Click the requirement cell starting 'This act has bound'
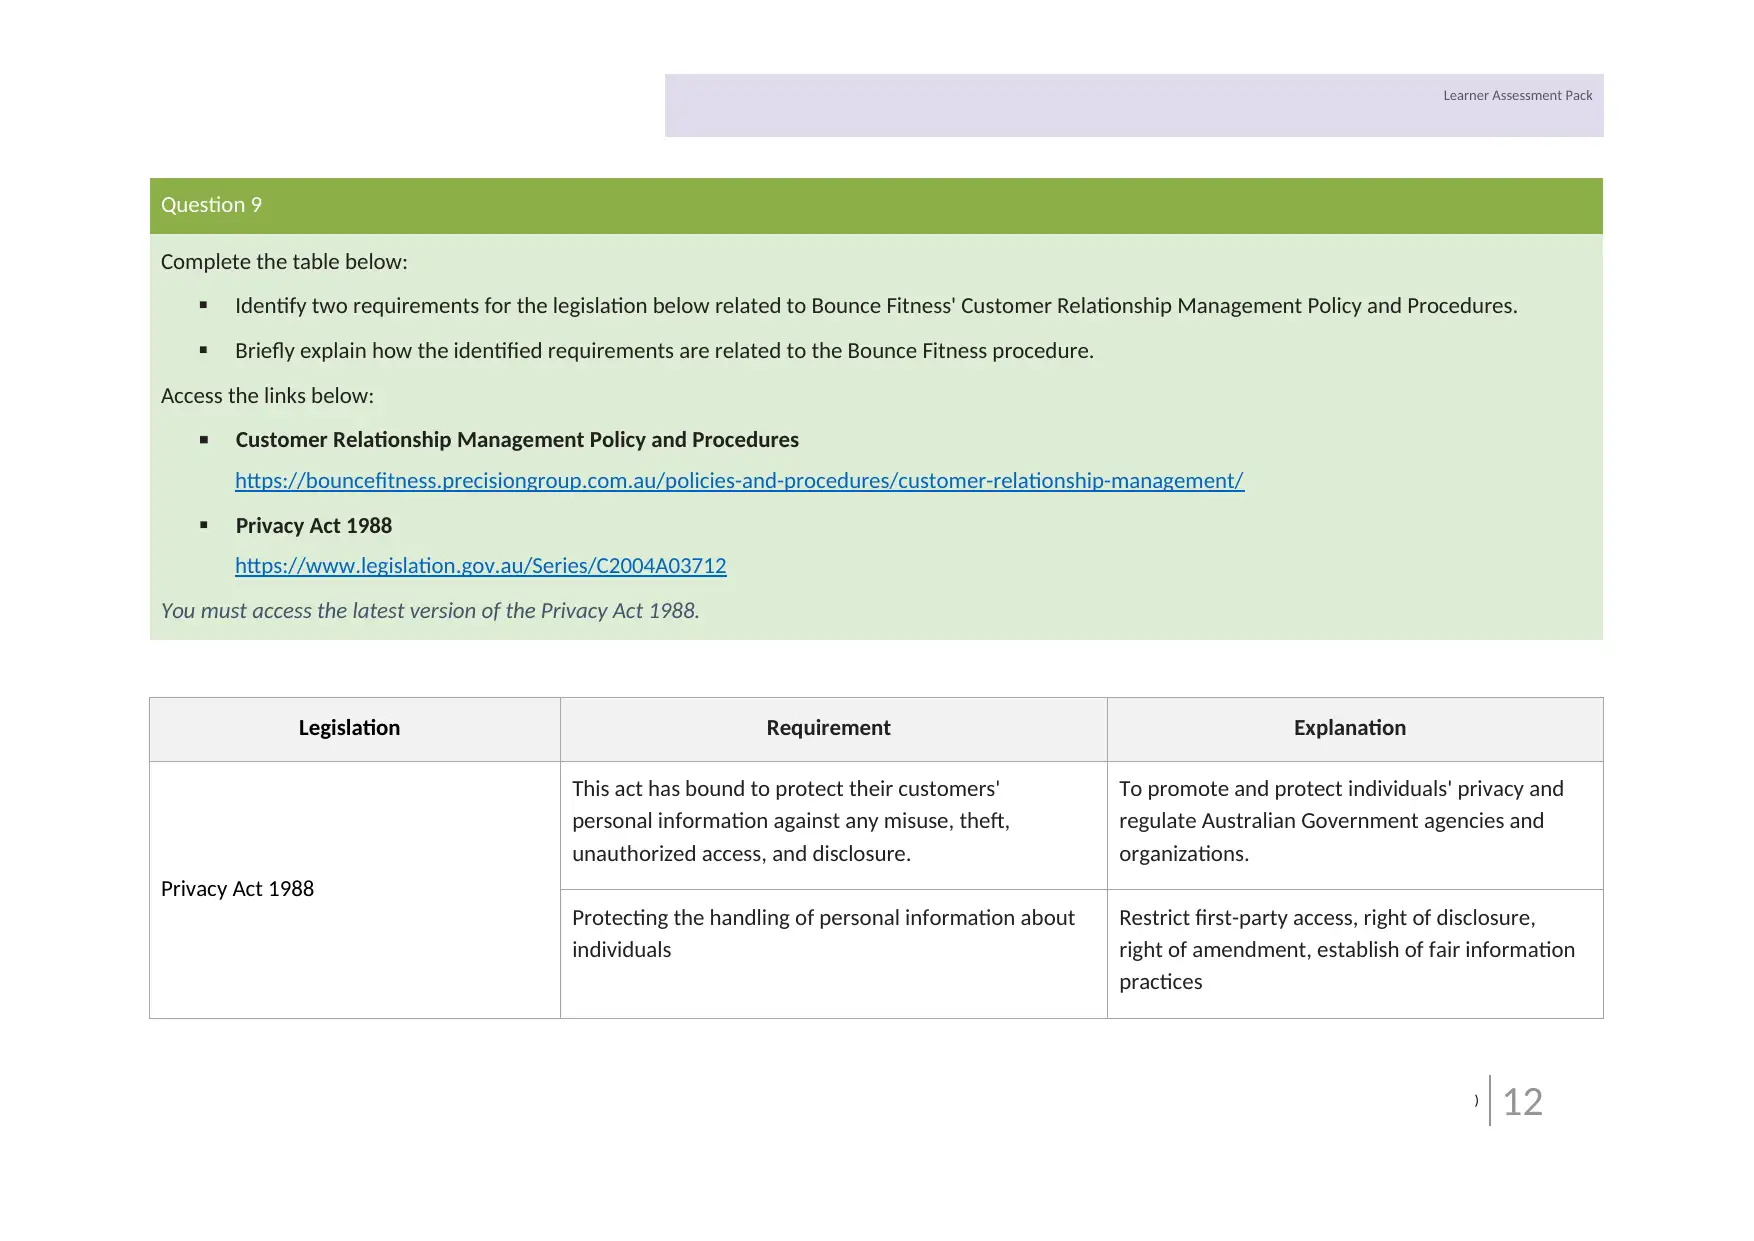This screenshot has width=1754, height=1241. [834, 825]
